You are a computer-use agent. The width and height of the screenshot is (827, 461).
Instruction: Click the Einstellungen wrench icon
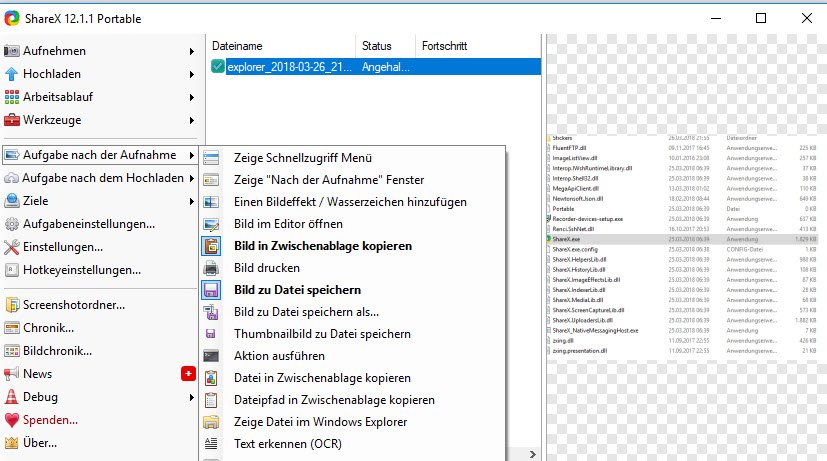[12, 247]
